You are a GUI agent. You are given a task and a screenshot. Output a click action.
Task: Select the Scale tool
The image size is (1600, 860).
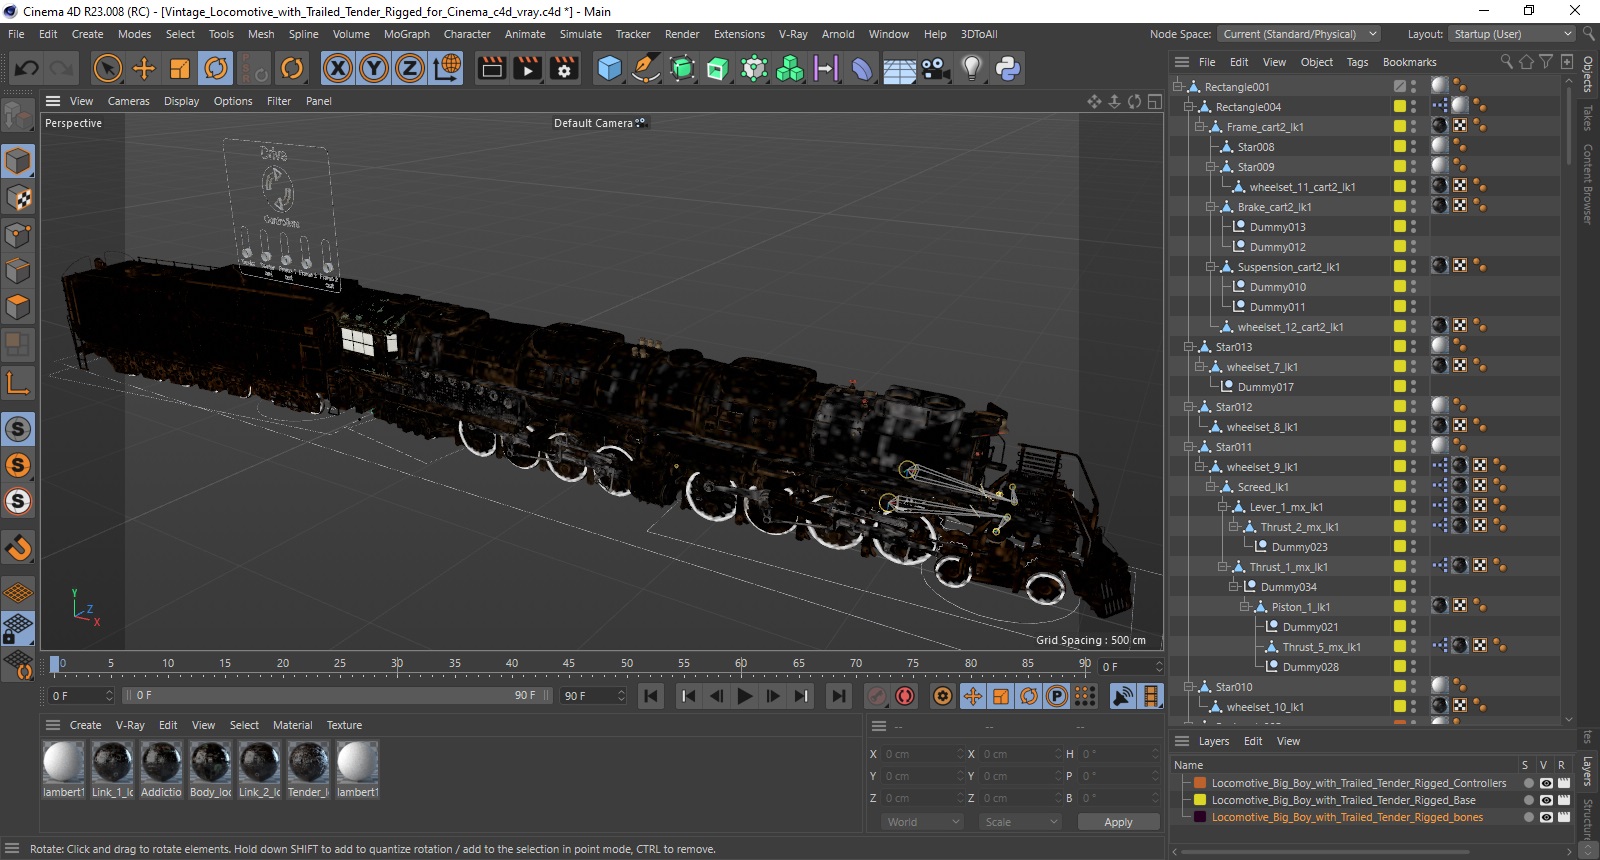pos(180,68)
